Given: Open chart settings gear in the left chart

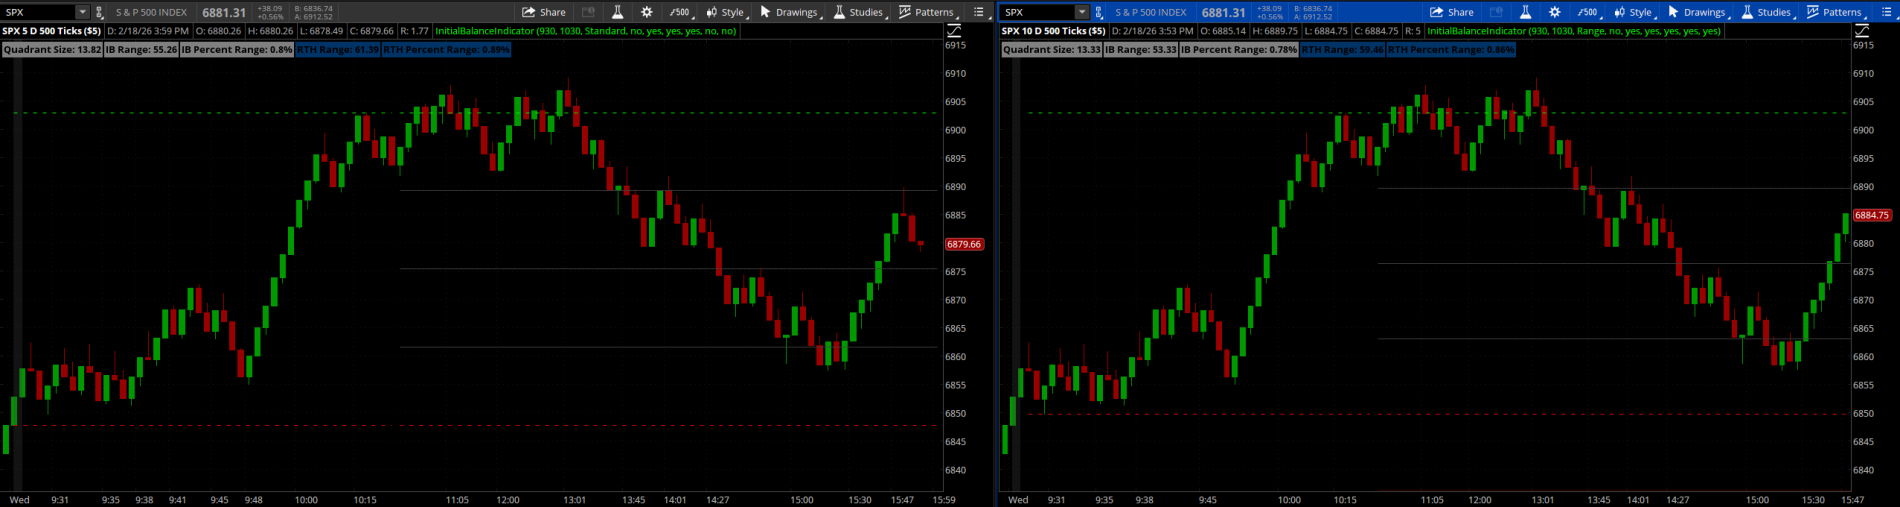Looking at the screenshot, I should 646,12.
